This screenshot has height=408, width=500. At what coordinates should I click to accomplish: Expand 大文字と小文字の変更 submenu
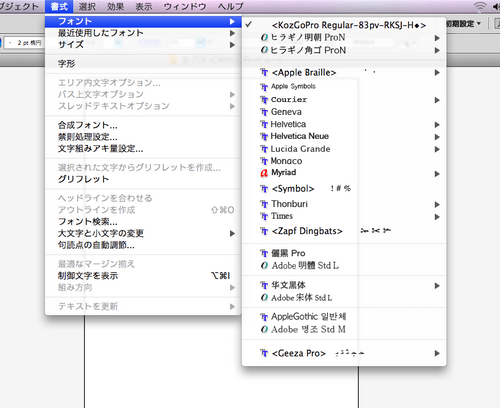point(143,233)
